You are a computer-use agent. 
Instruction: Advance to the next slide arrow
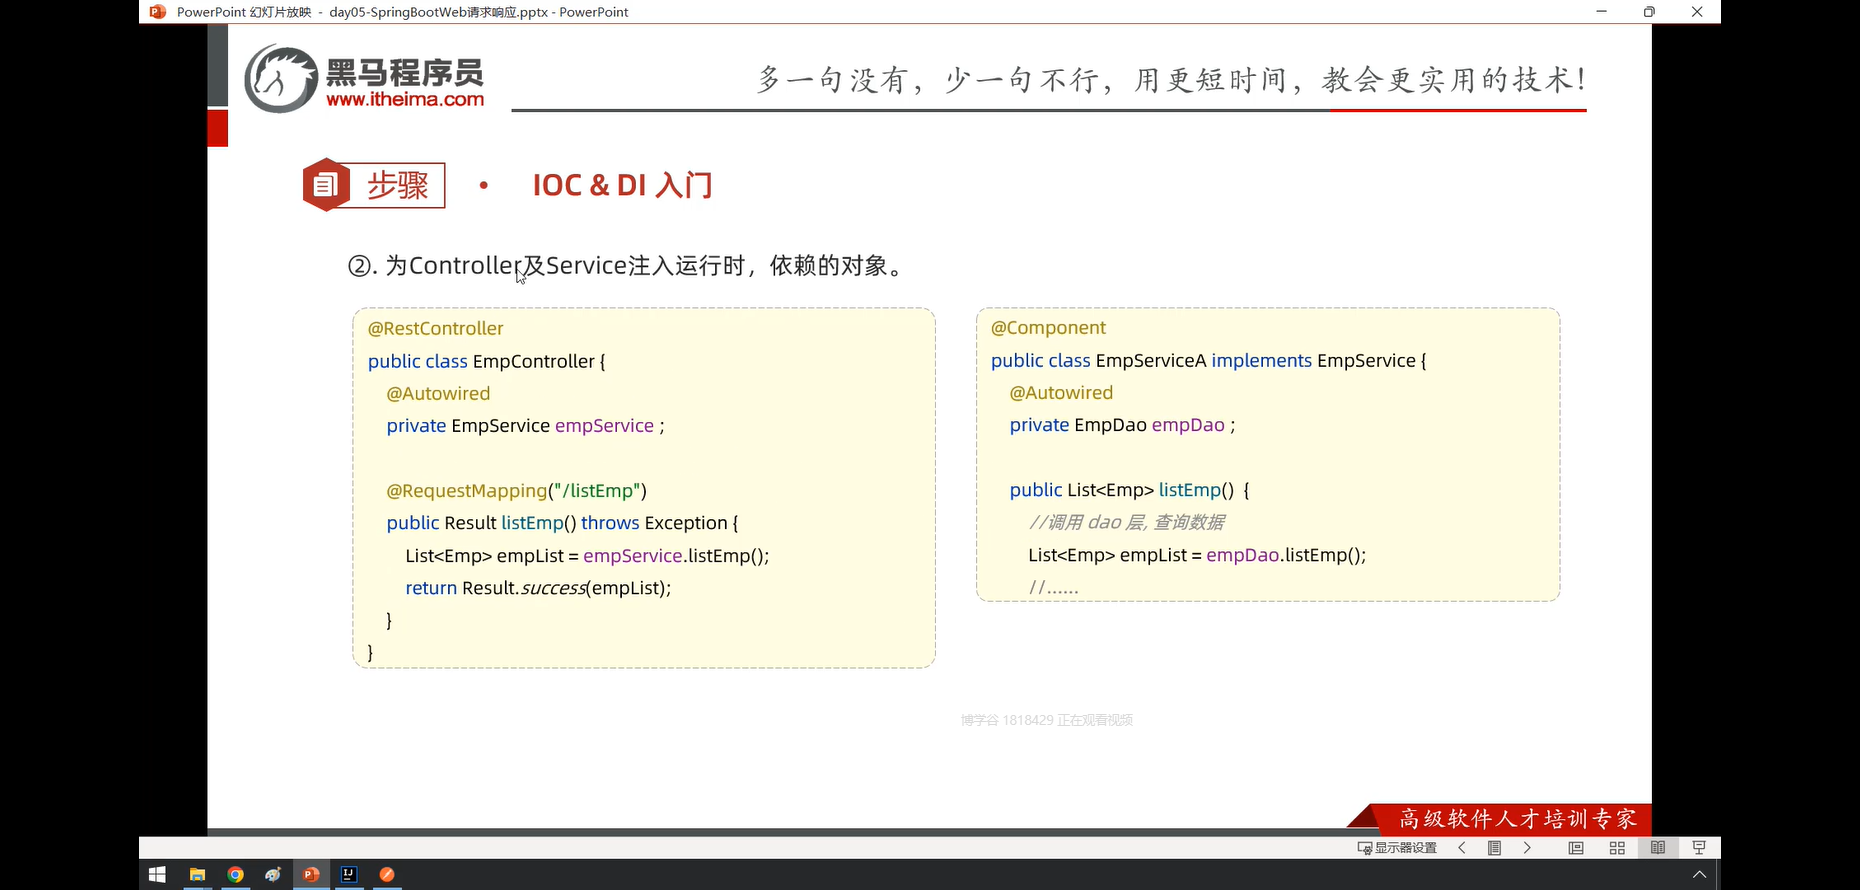(1527, 848)
